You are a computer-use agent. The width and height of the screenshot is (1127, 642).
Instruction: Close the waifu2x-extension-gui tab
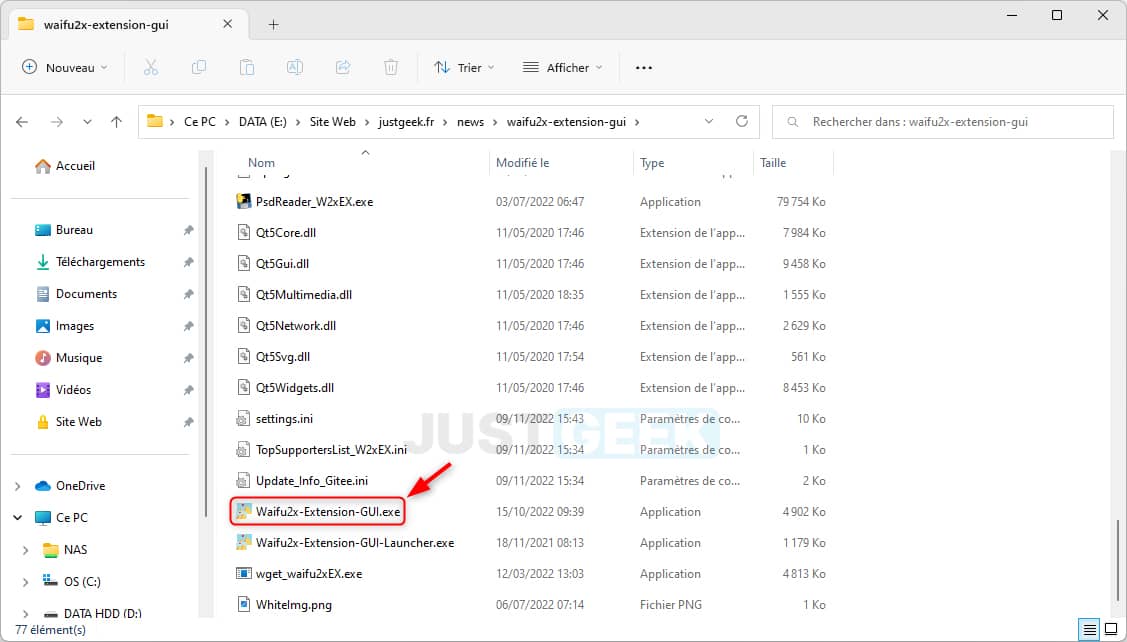point(227,24)
